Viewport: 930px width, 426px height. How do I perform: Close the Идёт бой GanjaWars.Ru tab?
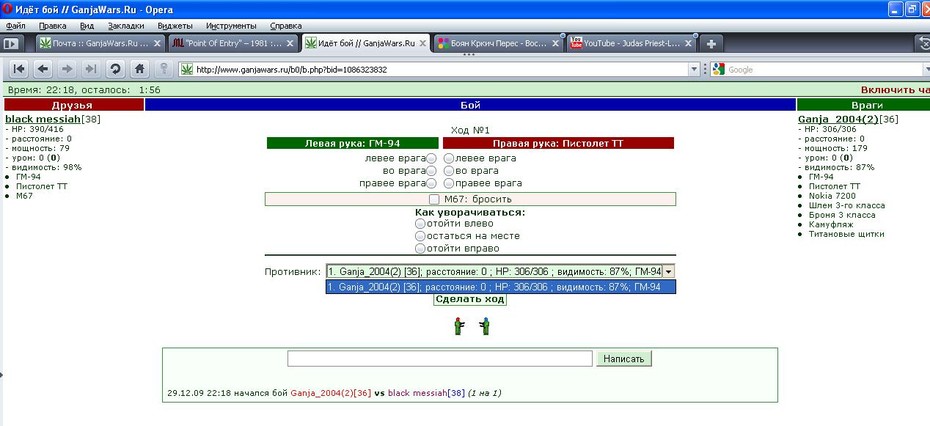click(422, 43)
